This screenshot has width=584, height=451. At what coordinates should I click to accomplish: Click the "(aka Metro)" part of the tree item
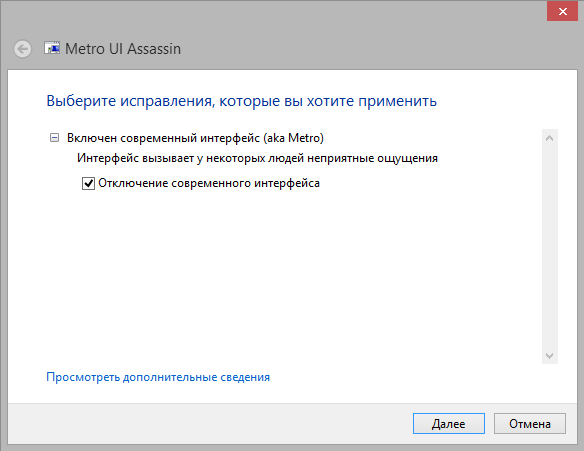[293, 138]
